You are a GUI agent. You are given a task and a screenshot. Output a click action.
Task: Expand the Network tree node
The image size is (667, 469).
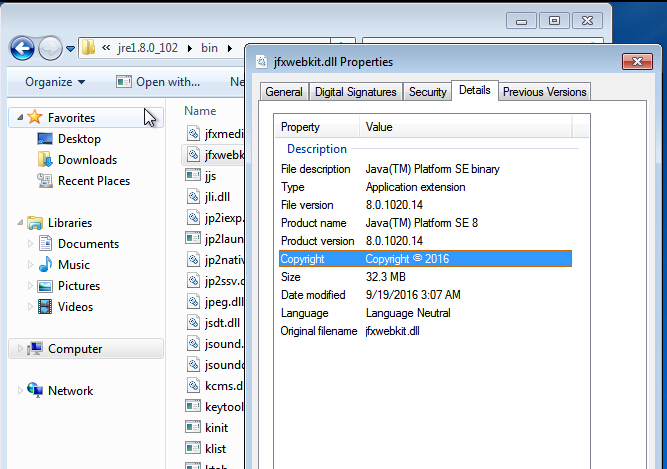tap(19, 391)
